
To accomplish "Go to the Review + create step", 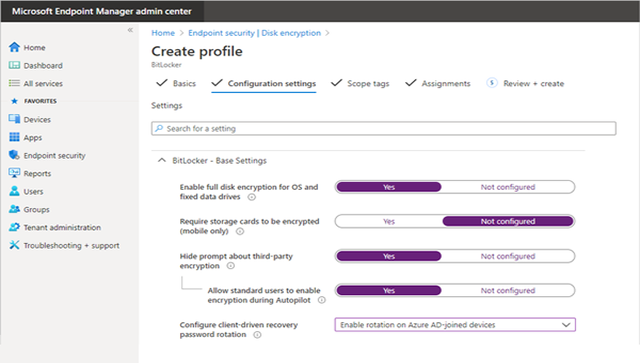I will tap(525, 83).
